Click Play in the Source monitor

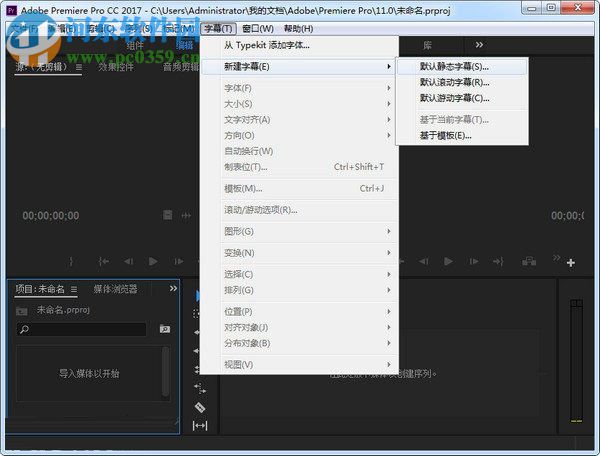coord(153,261)
